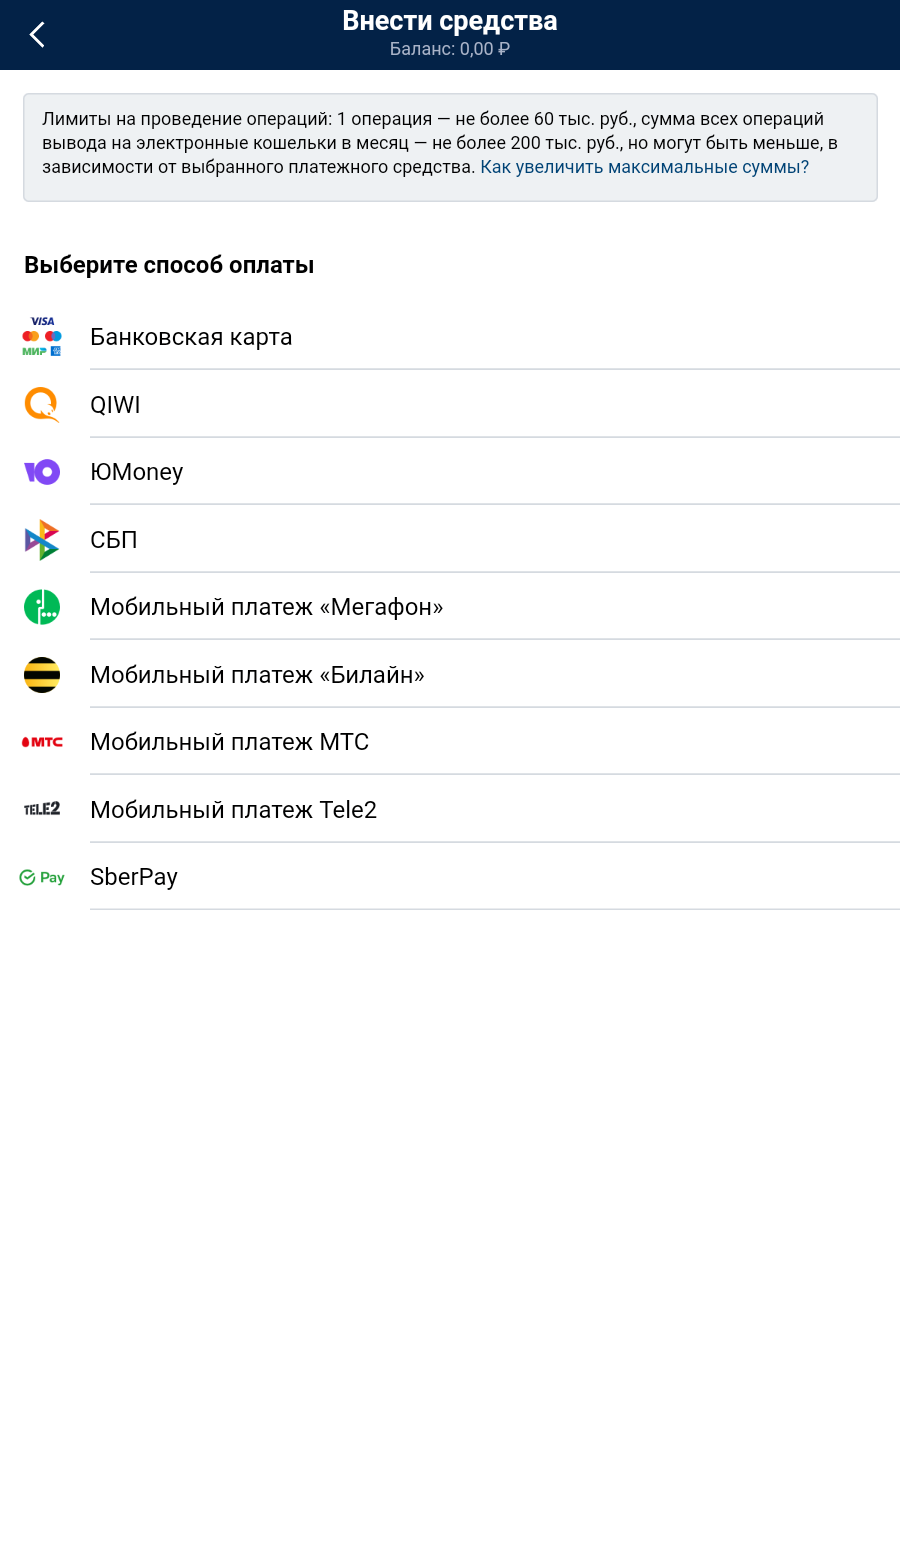
Task: Click the Visa/Mastercard/Mir card icon
Action: pyautogui.click(x=42, y=337)
